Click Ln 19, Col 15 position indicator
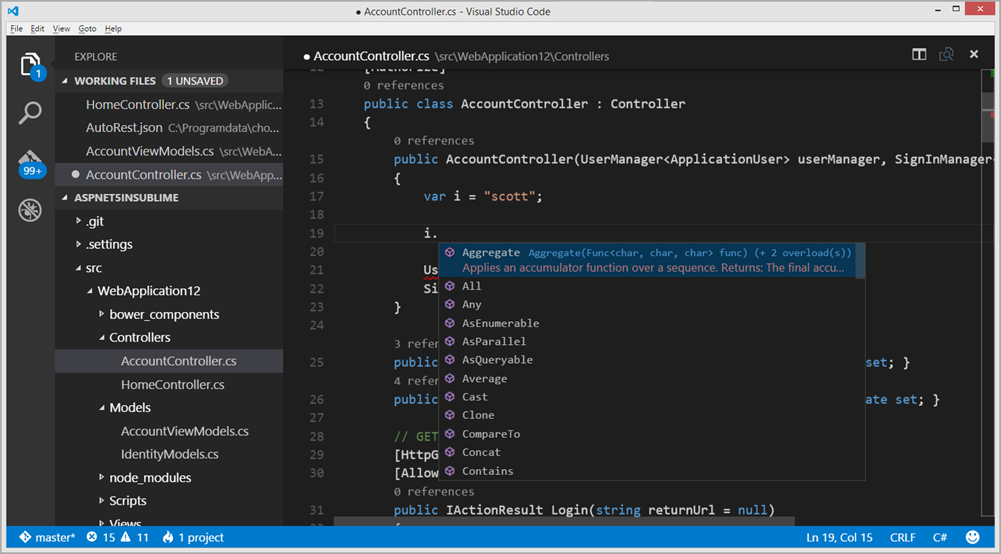This screenshot has height=554, width=1001. point(839,537)
